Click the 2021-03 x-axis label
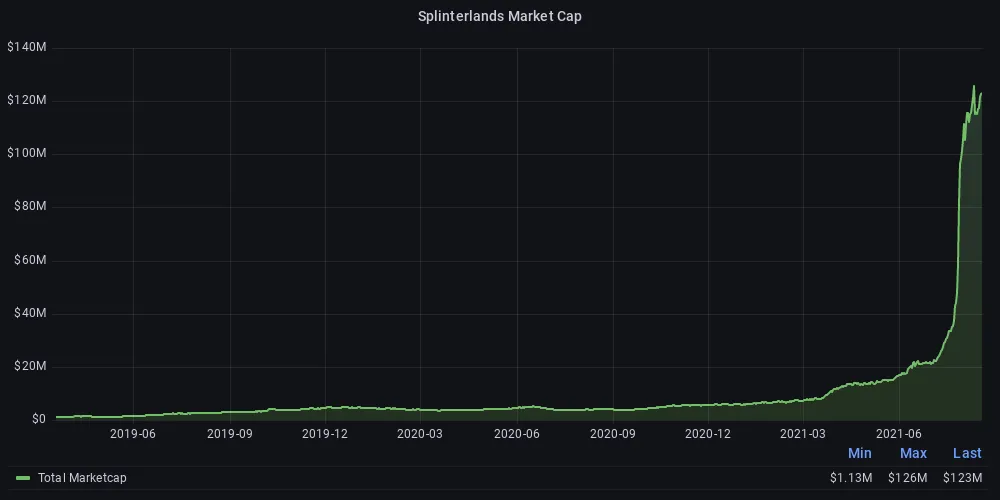 point(803,434)
